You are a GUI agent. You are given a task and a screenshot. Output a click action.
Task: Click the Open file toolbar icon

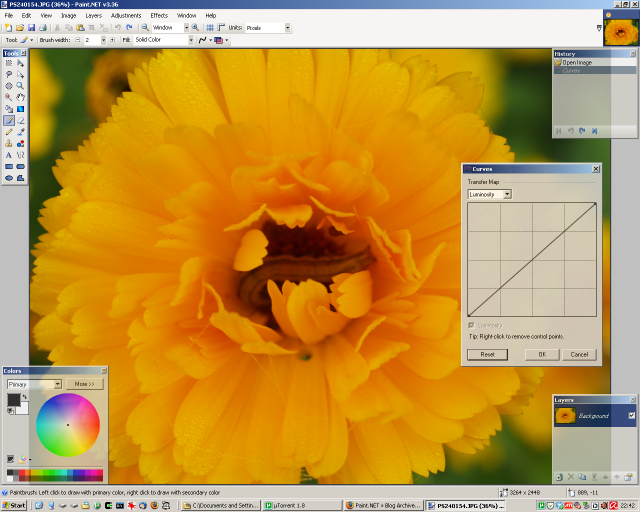tap(20, 28)
